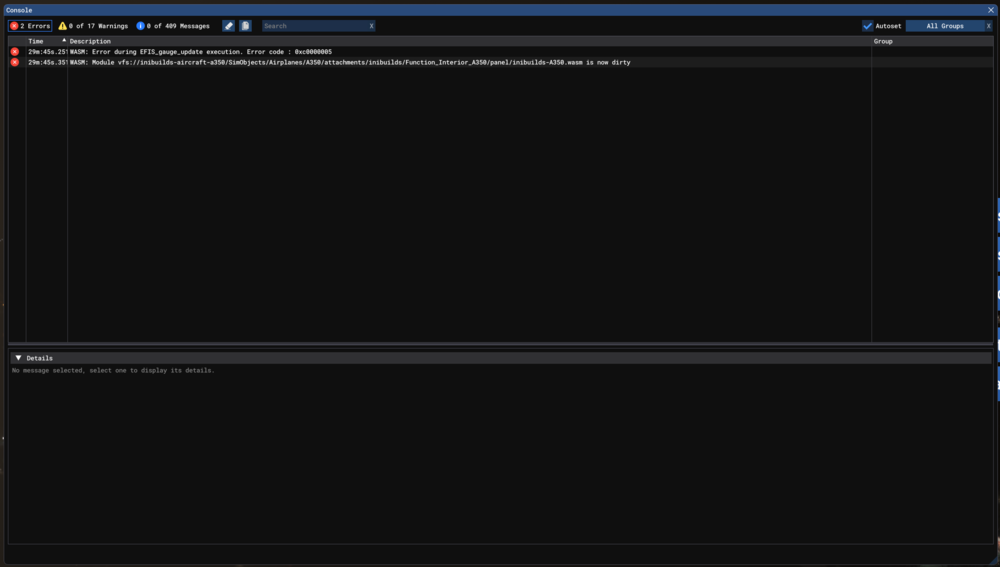Click error icon of module dirty row
This screenshot has height=567, width=1000.
coord(15,63)
